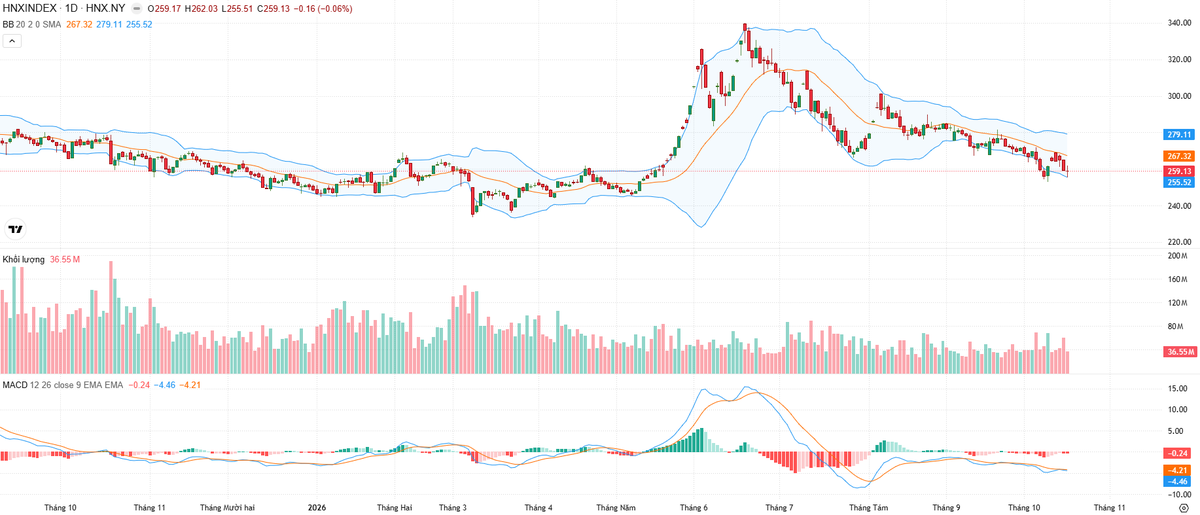The image size is (1200, 515).
Task: Click the Tháng Tám time axis label
Action: coord(867,507)
